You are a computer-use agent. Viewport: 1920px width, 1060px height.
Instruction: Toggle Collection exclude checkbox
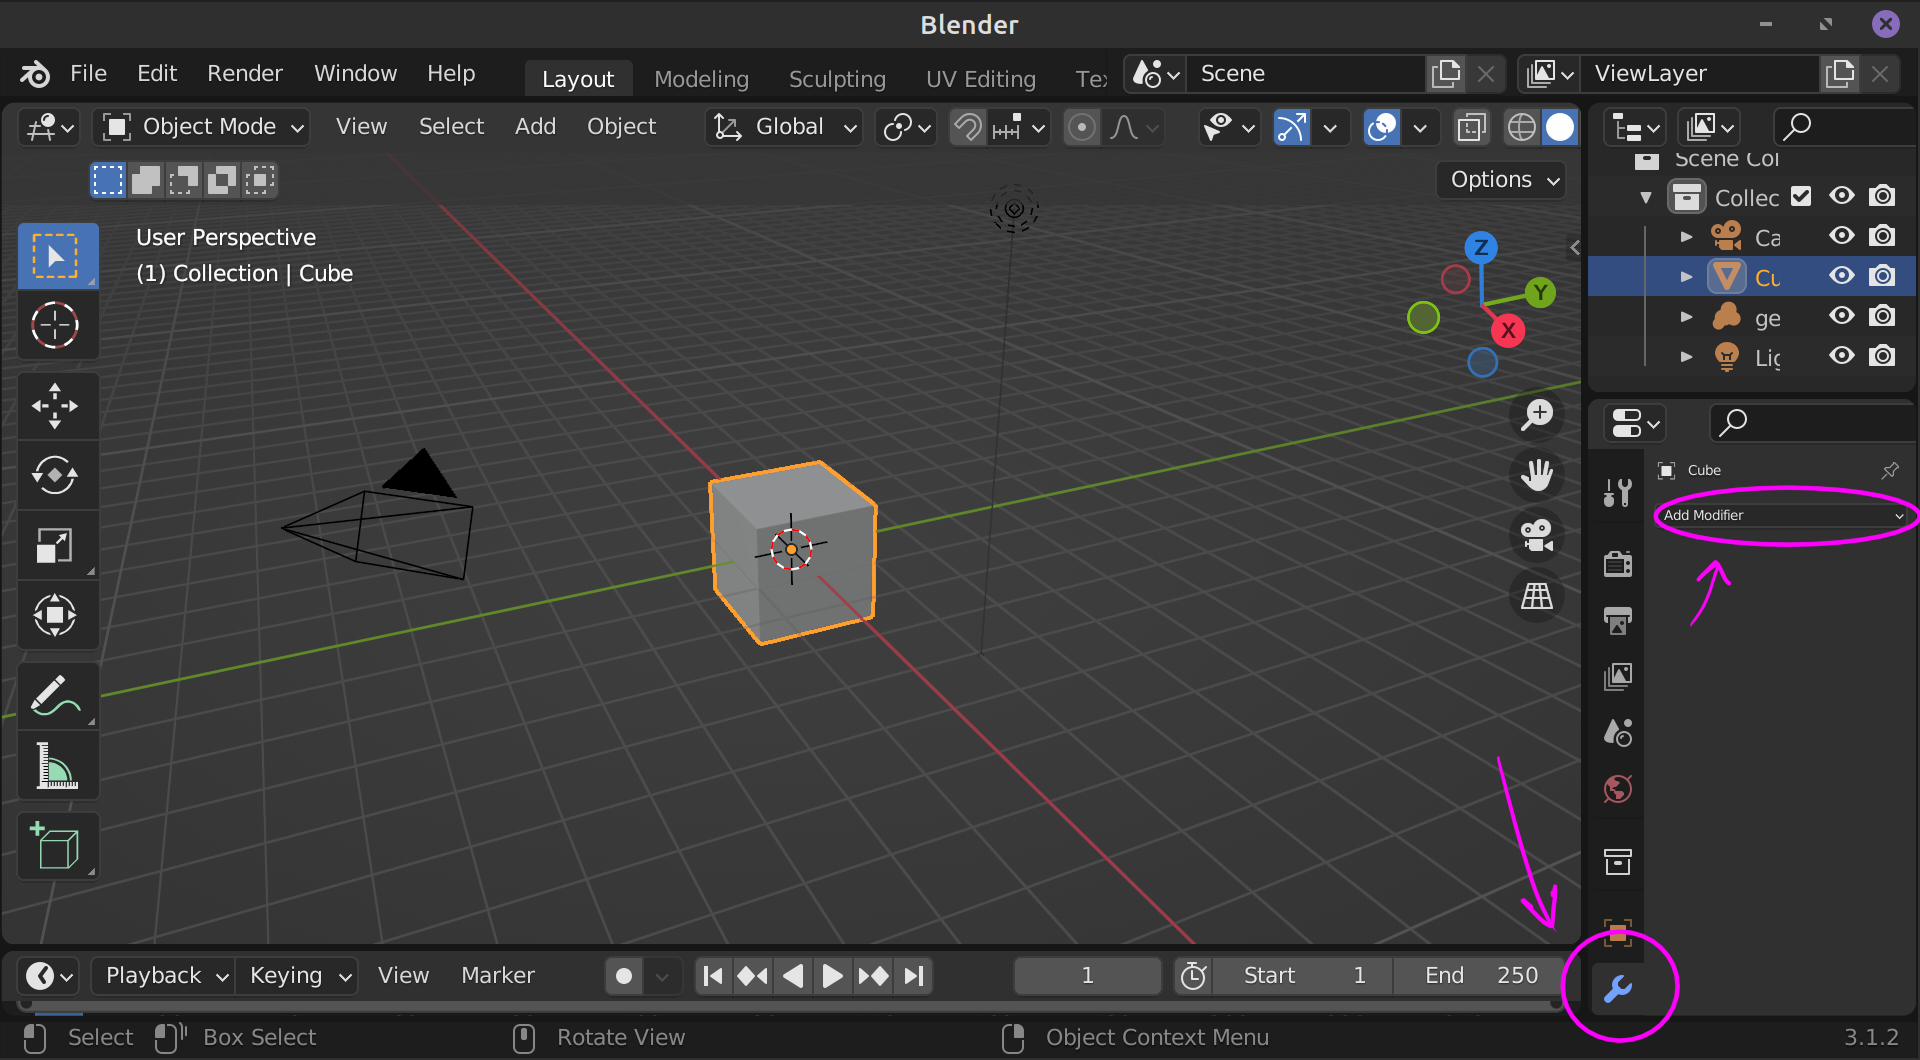pyautogui.click(x=1801, y=196)
